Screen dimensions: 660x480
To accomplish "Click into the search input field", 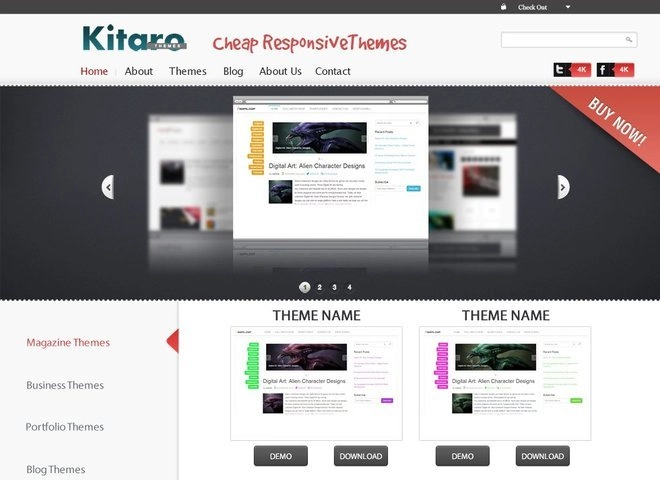I will pos(562,40).
